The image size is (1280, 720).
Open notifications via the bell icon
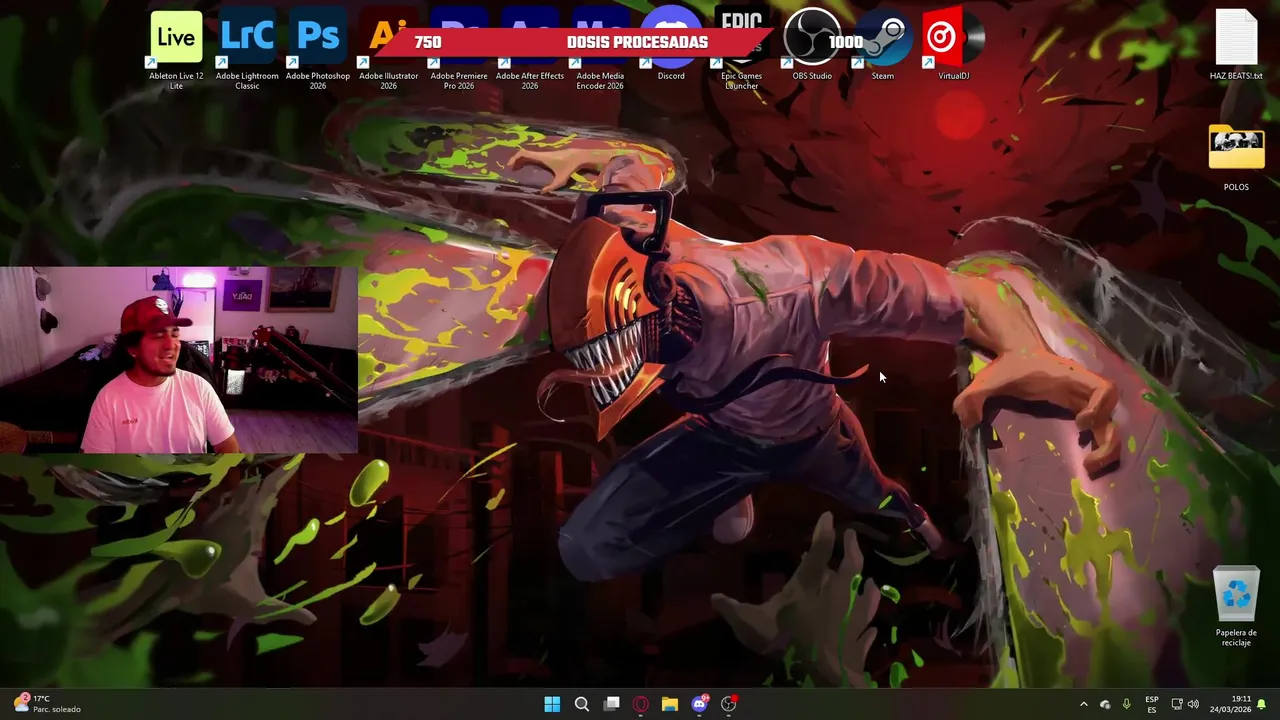(1262, 704)
